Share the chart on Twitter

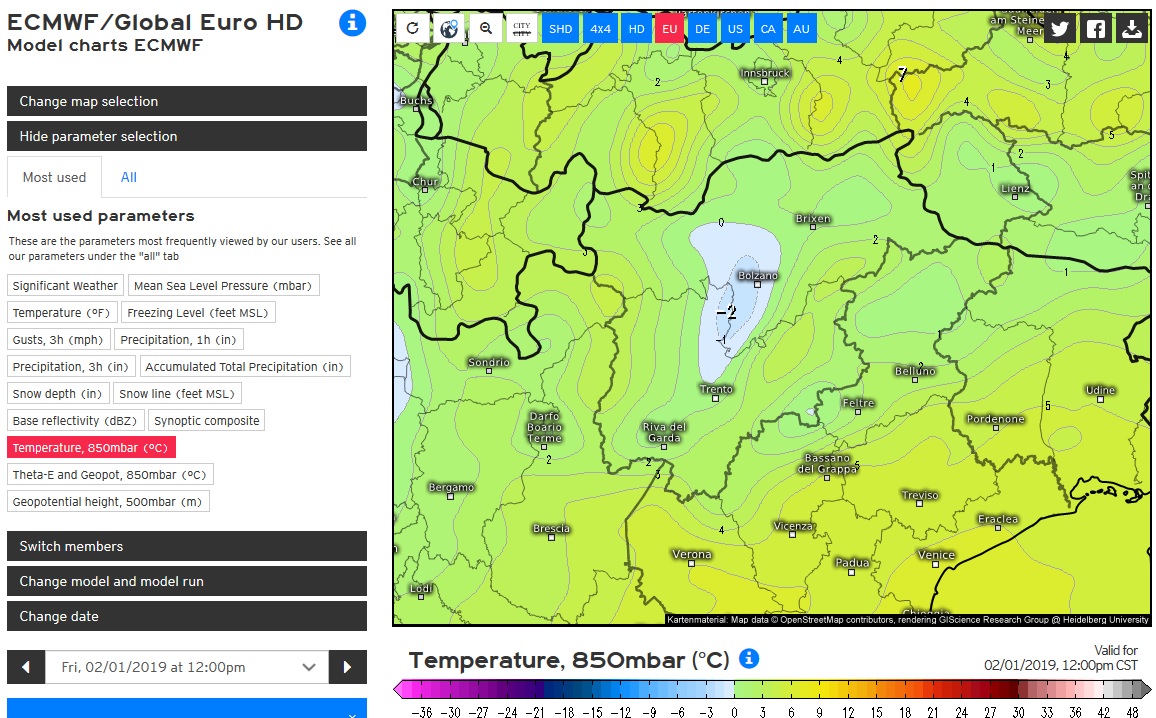coord(1059,29)
